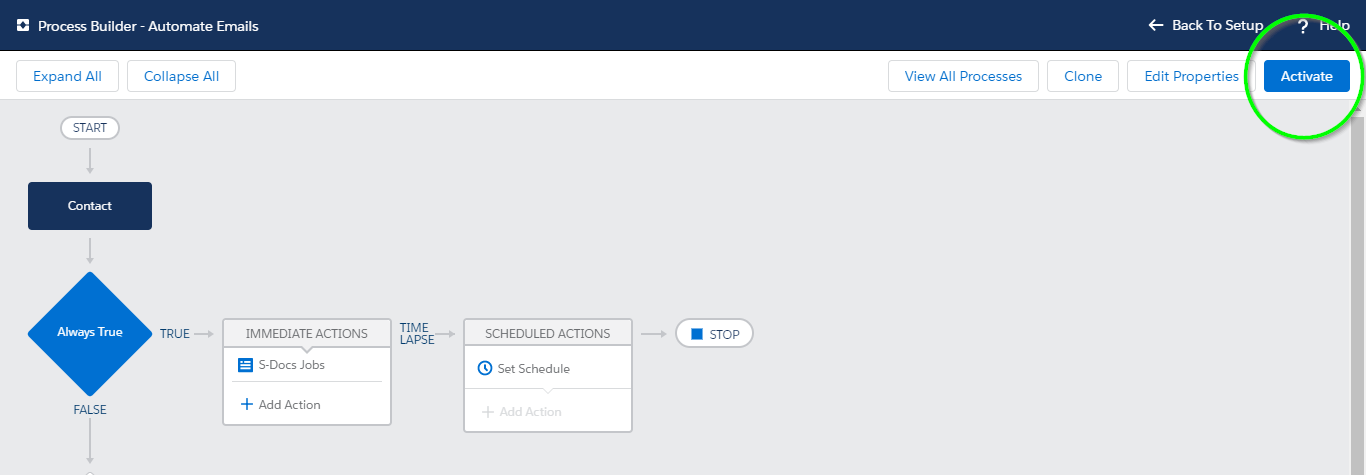Click the plus icon beside Add Action
Viewport: 1366px width, 475px height.
click(247, 404)
